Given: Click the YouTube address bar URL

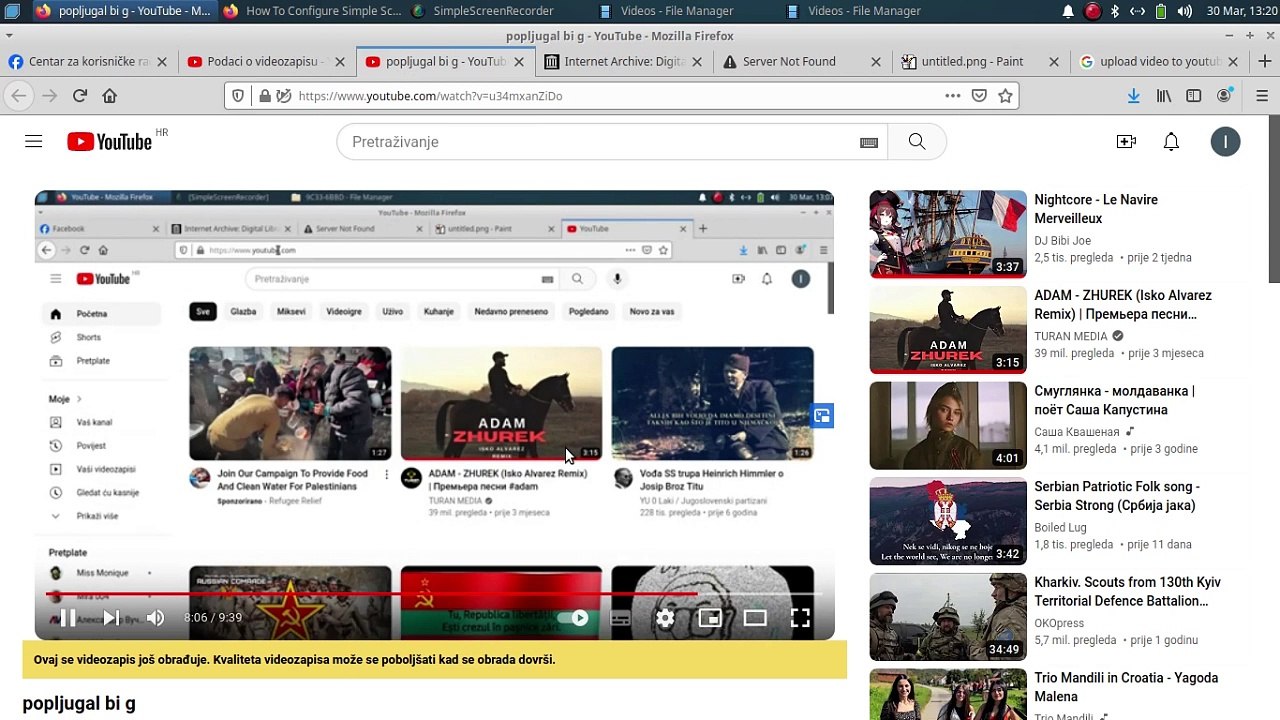Looking at the screenshot, I should [x=430, y=96].
